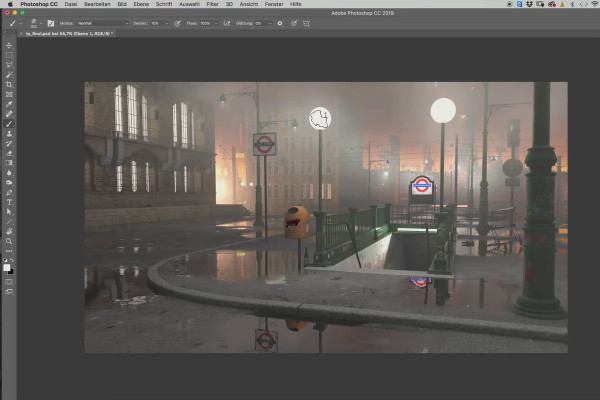Toggle Quick Mask mode
This screenshot has height=400, width=600.
click(9, 282)
